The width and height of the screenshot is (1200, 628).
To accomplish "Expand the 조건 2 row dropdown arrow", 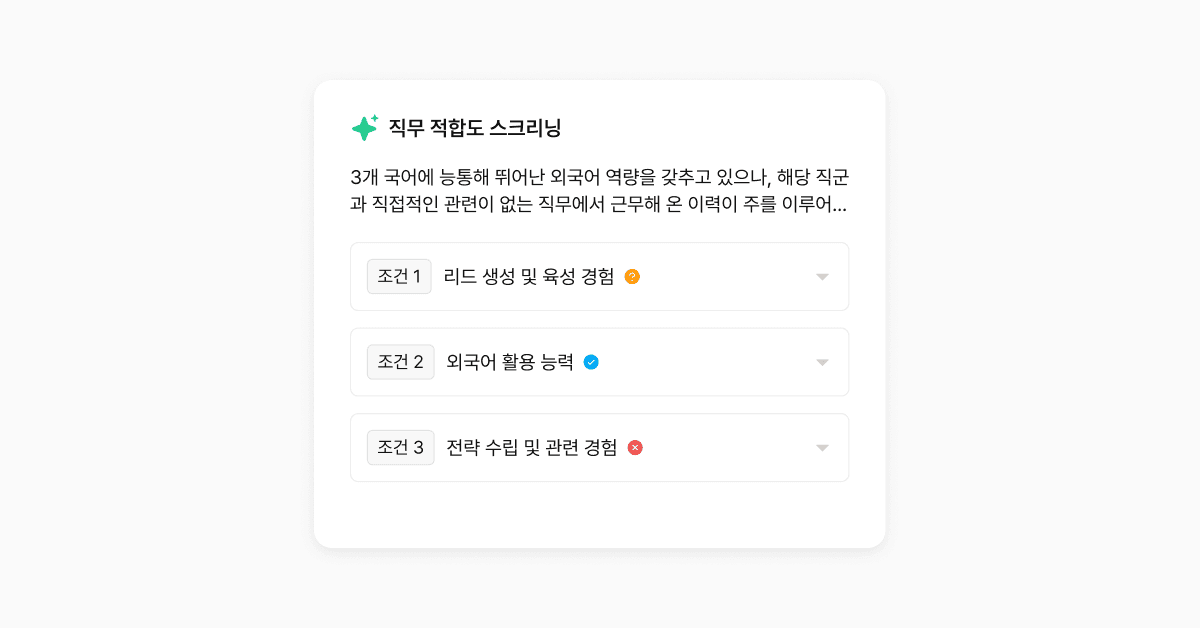I will [x=822, y=362].
